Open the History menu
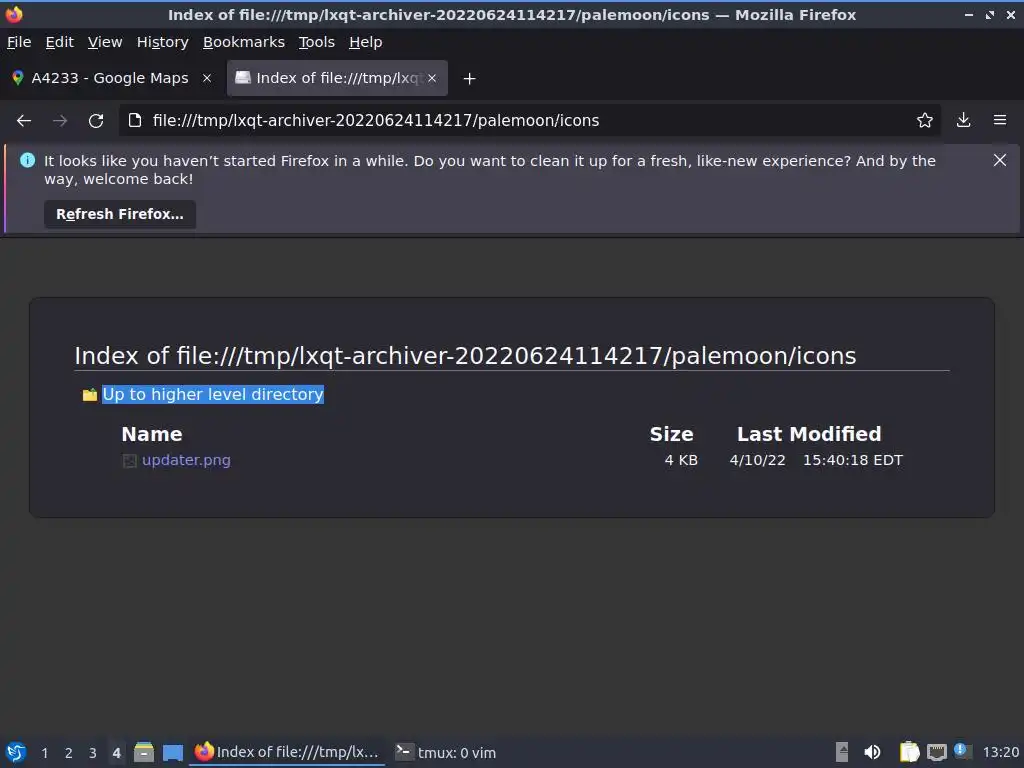 click(x=163, y=42)
